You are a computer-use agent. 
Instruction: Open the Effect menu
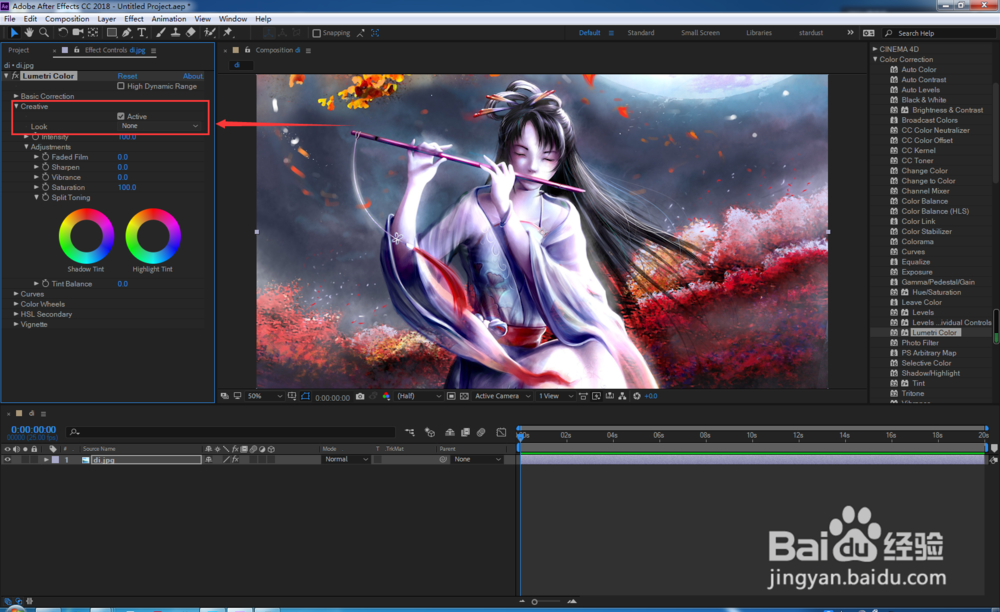click(x=134, y=19)
